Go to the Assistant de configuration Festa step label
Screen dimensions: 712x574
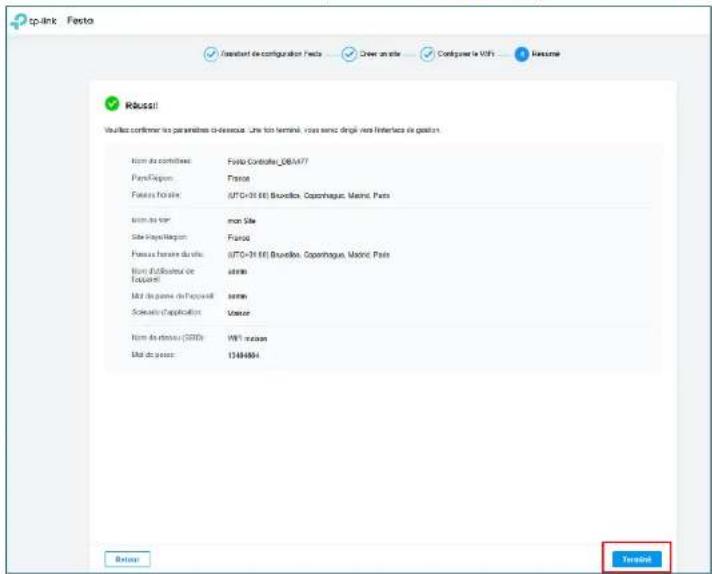pos(271,54)
